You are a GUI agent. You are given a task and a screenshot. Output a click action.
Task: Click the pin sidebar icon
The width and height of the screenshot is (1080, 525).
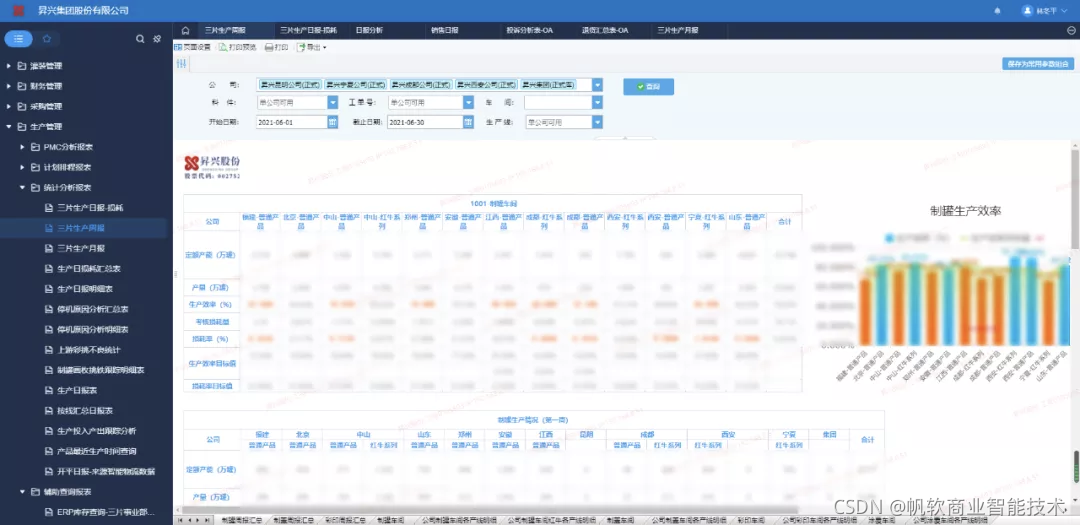click(157, 39)
